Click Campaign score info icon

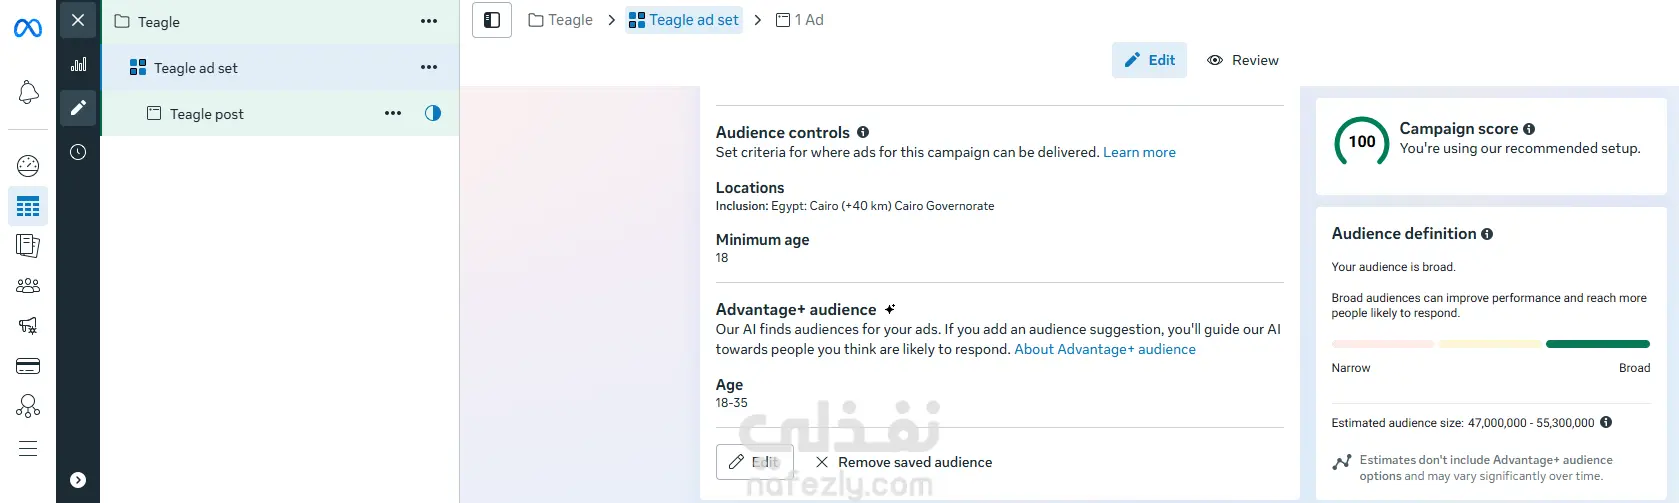[x=1529, y=129]
